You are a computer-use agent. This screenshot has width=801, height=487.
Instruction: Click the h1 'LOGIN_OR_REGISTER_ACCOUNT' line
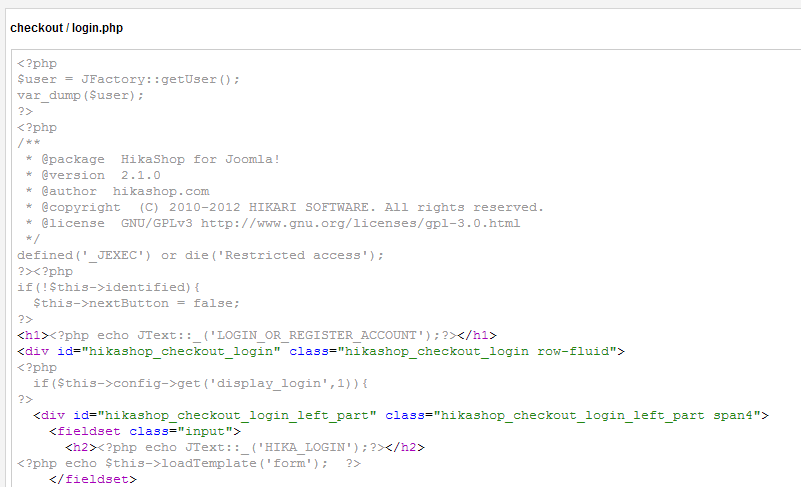[x=257, y=335]
